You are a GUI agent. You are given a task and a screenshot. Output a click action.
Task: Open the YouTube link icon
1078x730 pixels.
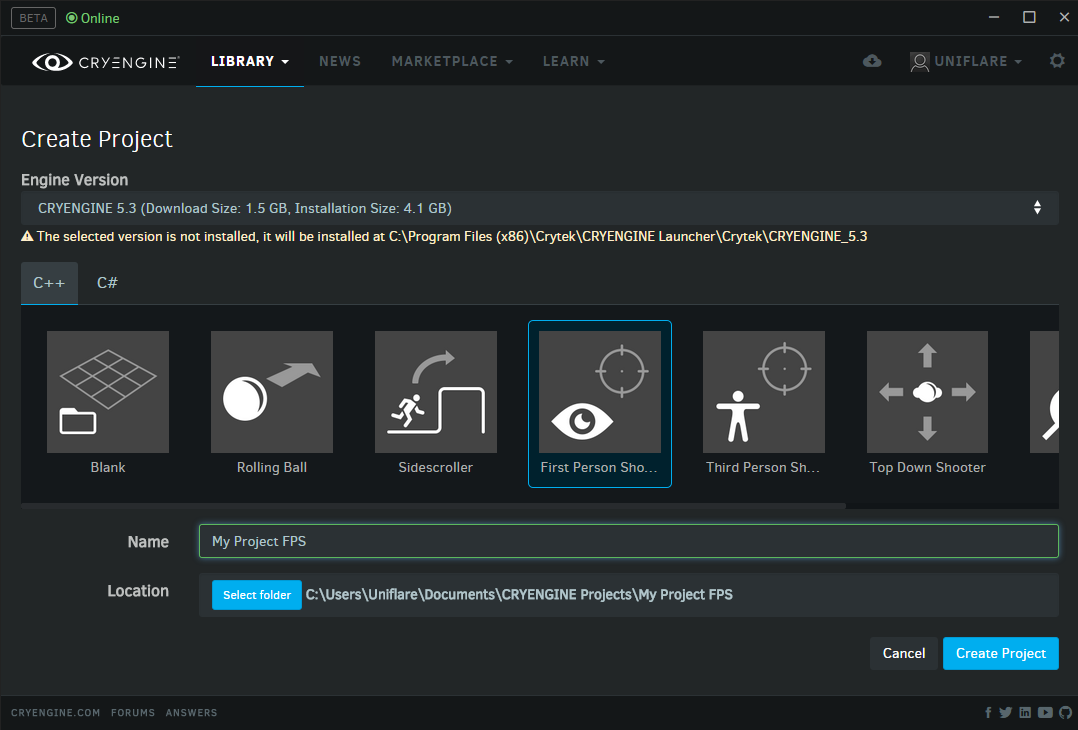pyautogui.click(x=1045, y=713)
